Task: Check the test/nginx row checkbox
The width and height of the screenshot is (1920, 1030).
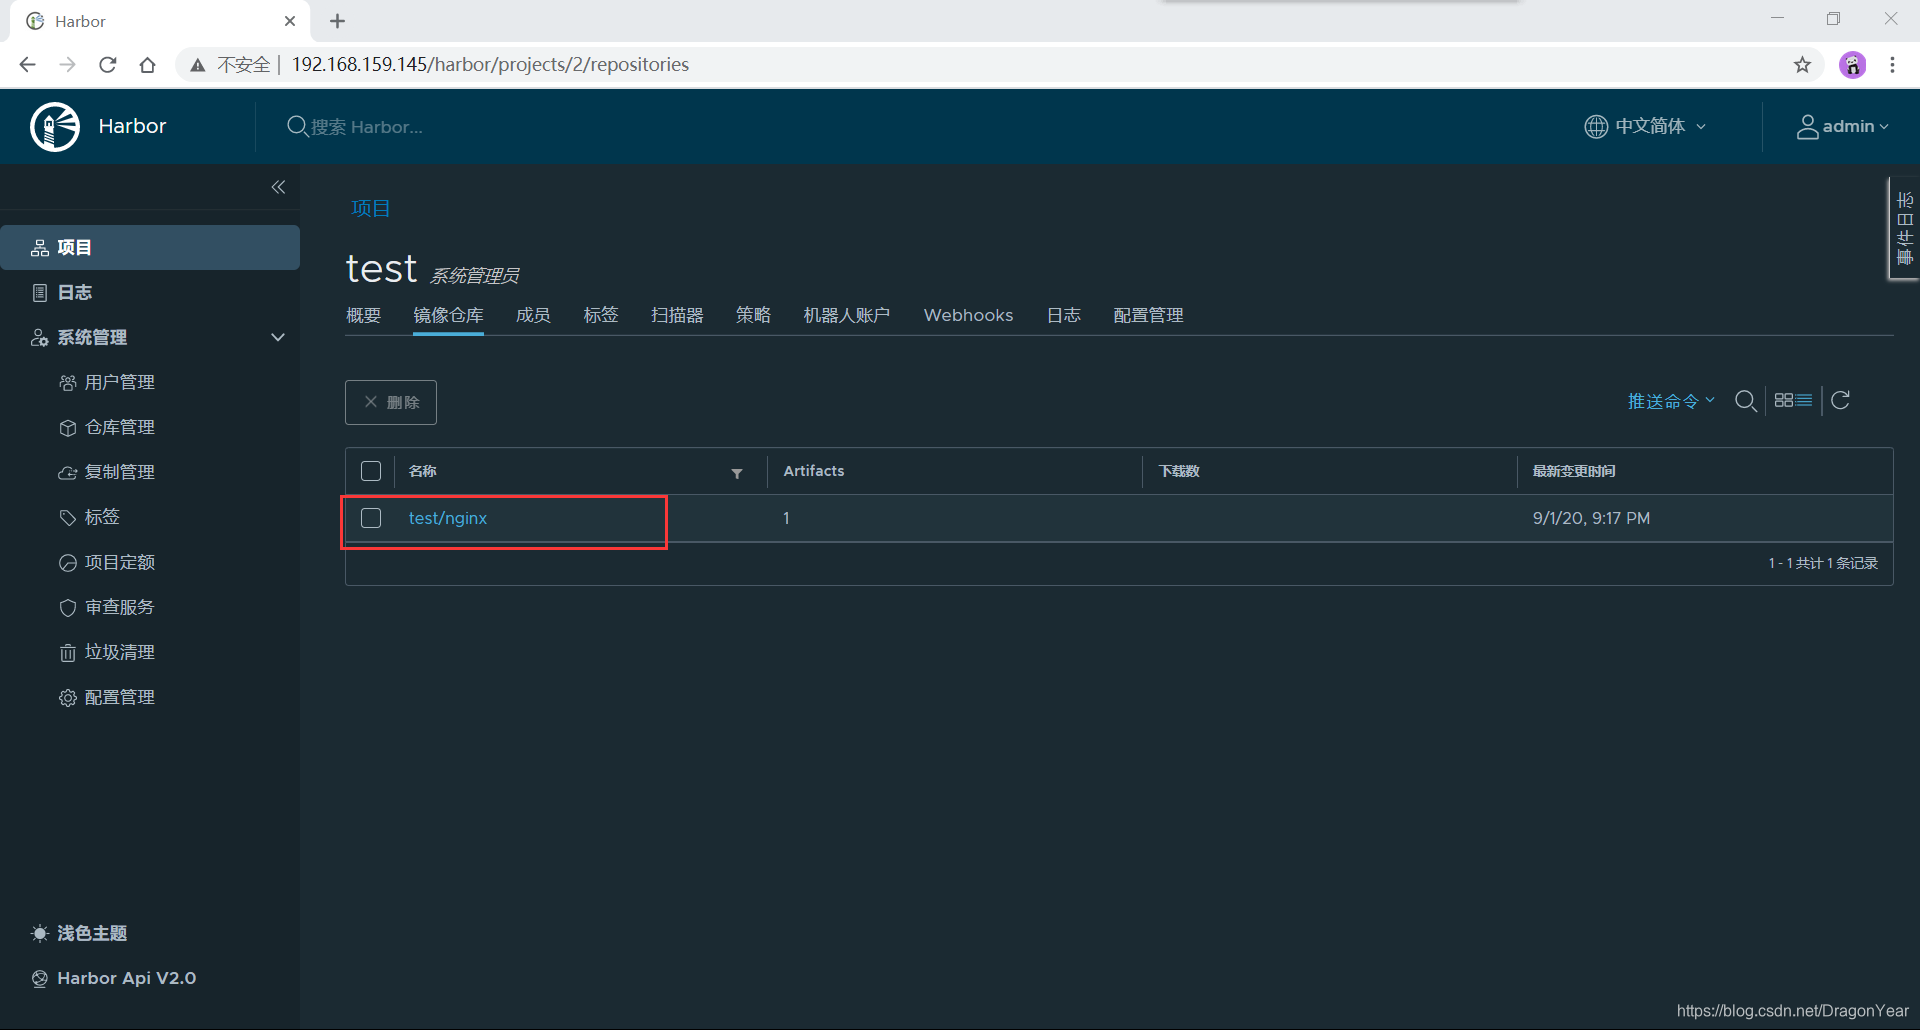Action: pos(371,518)
